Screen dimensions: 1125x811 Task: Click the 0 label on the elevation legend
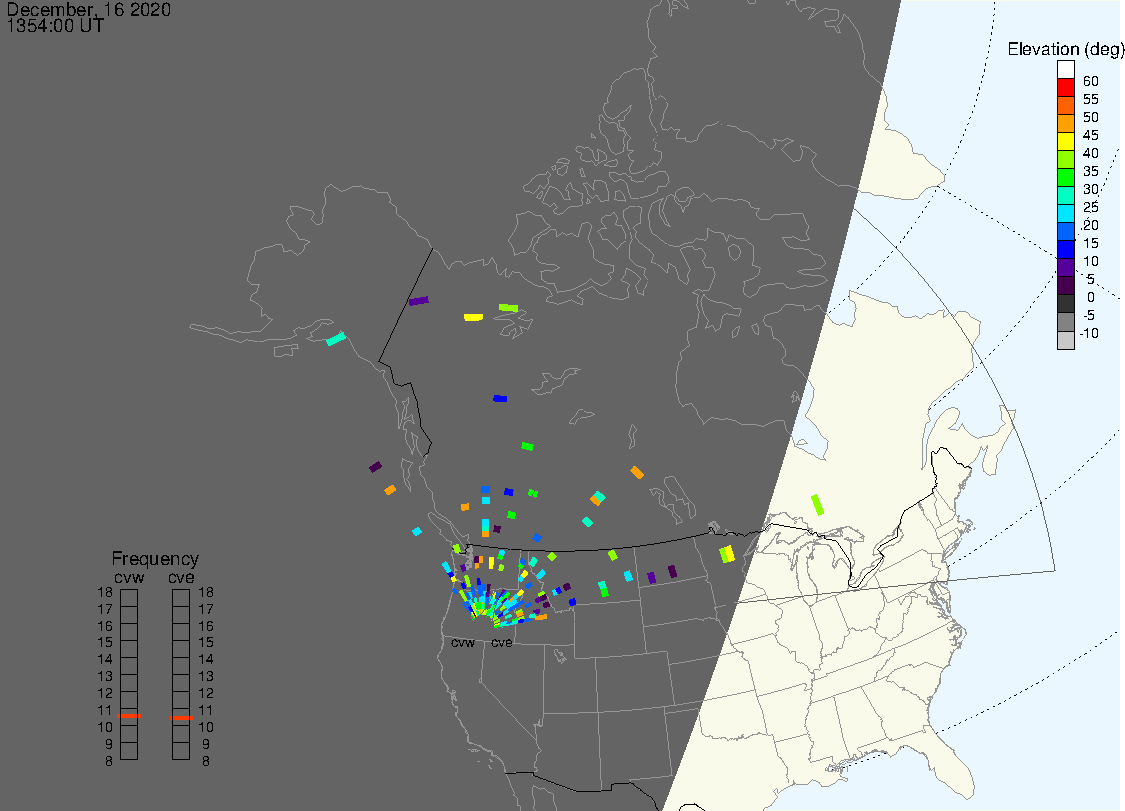point(1091,297)
